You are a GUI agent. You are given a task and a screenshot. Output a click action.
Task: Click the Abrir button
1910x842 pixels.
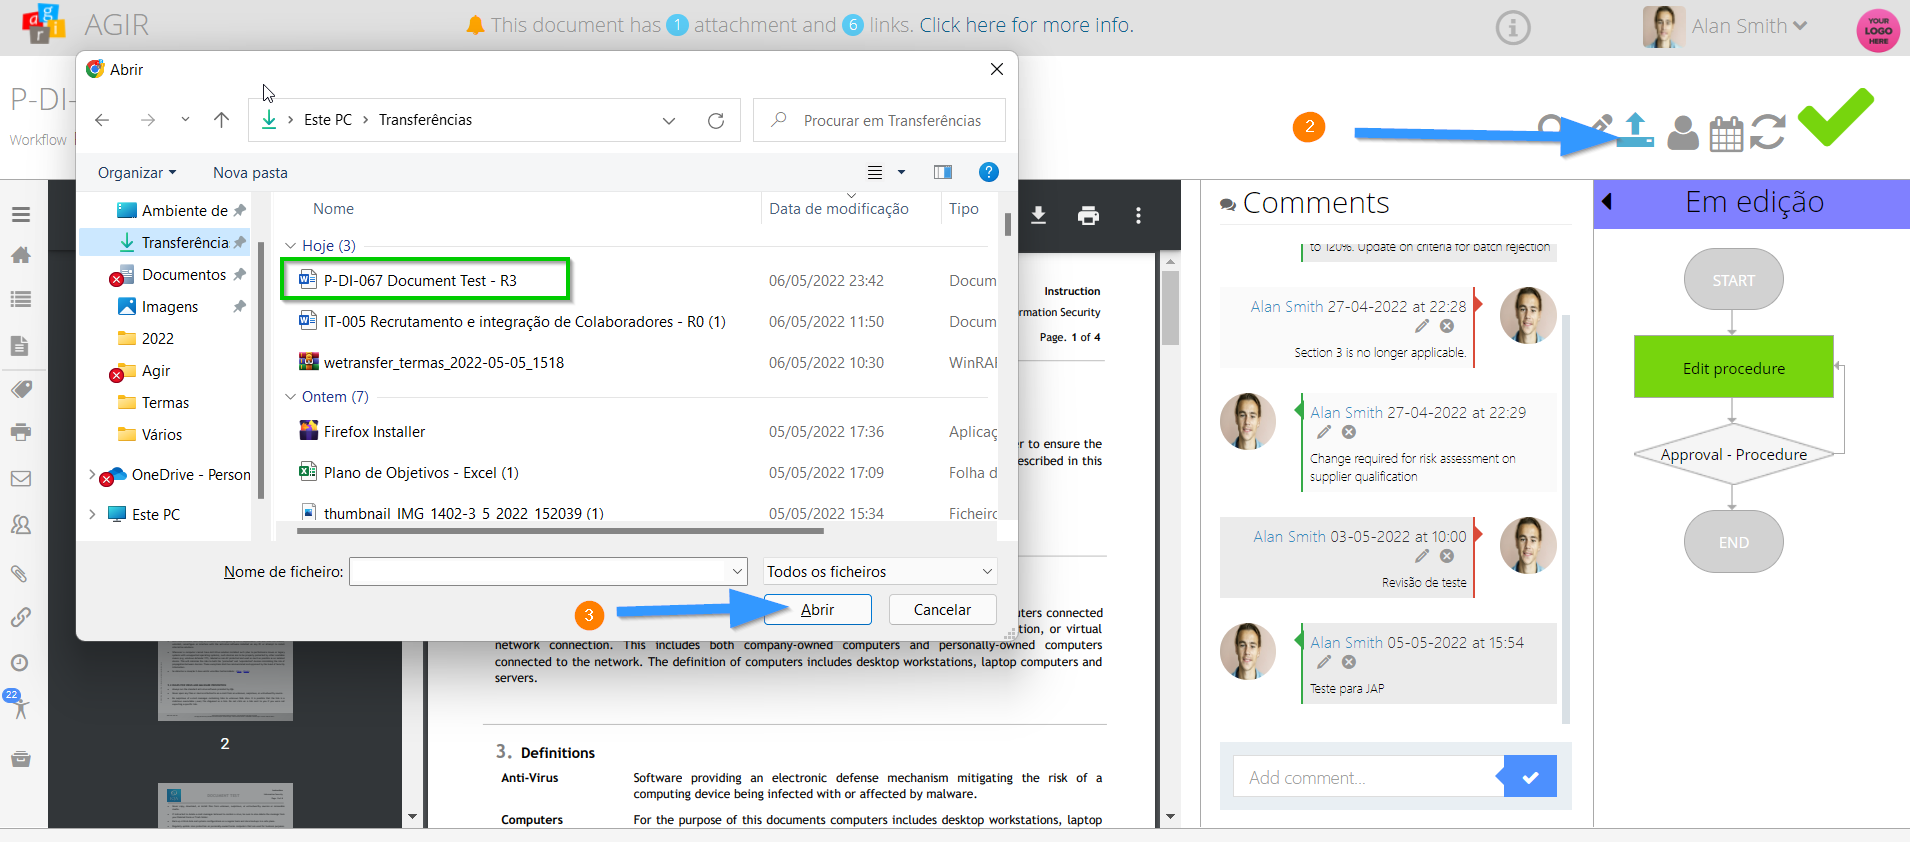coord(817,610)
